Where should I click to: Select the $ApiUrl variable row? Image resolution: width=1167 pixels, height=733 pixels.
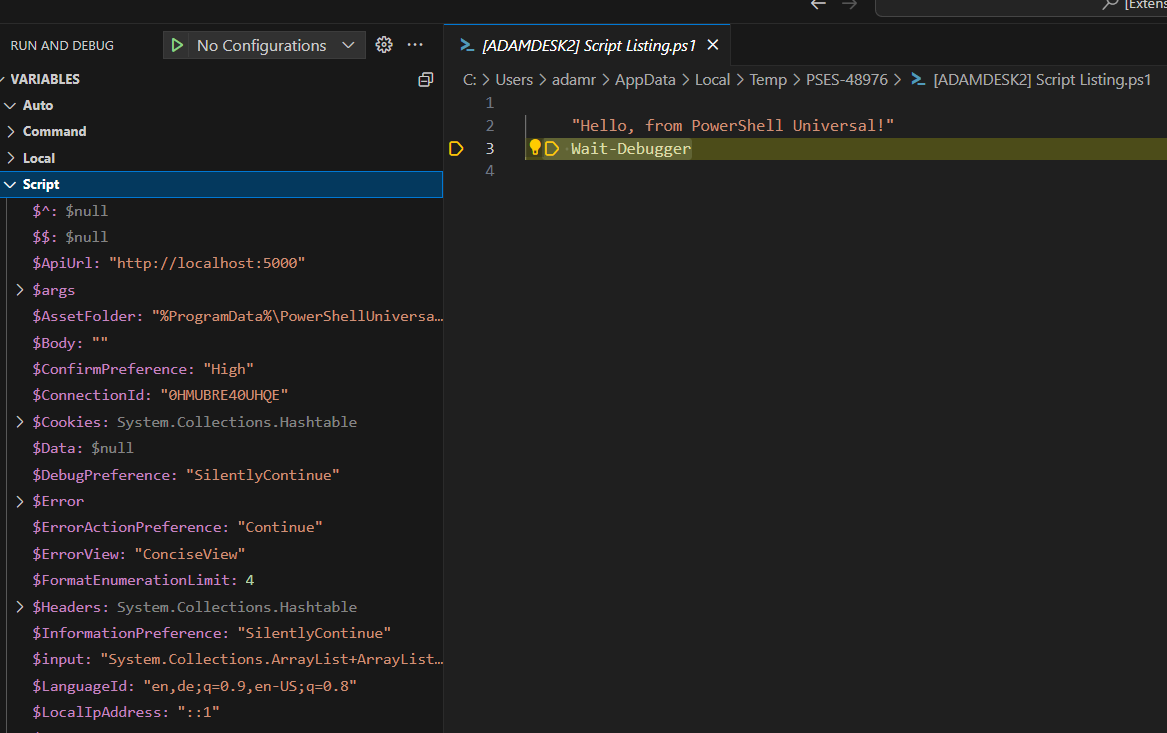click(x=168, y=263)
